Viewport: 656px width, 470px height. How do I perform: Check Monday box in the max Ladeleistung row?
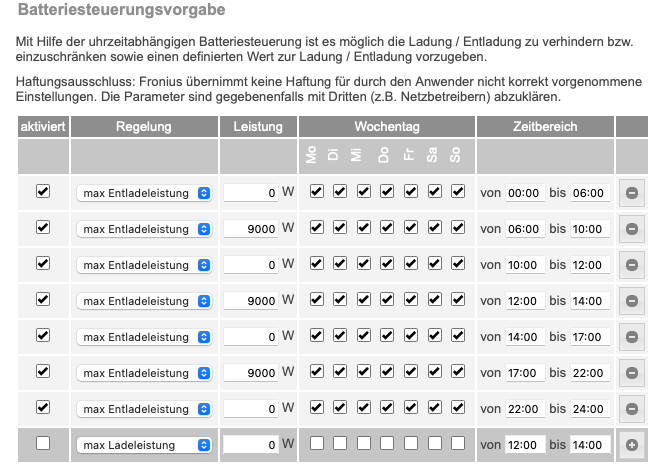point(317,443)
